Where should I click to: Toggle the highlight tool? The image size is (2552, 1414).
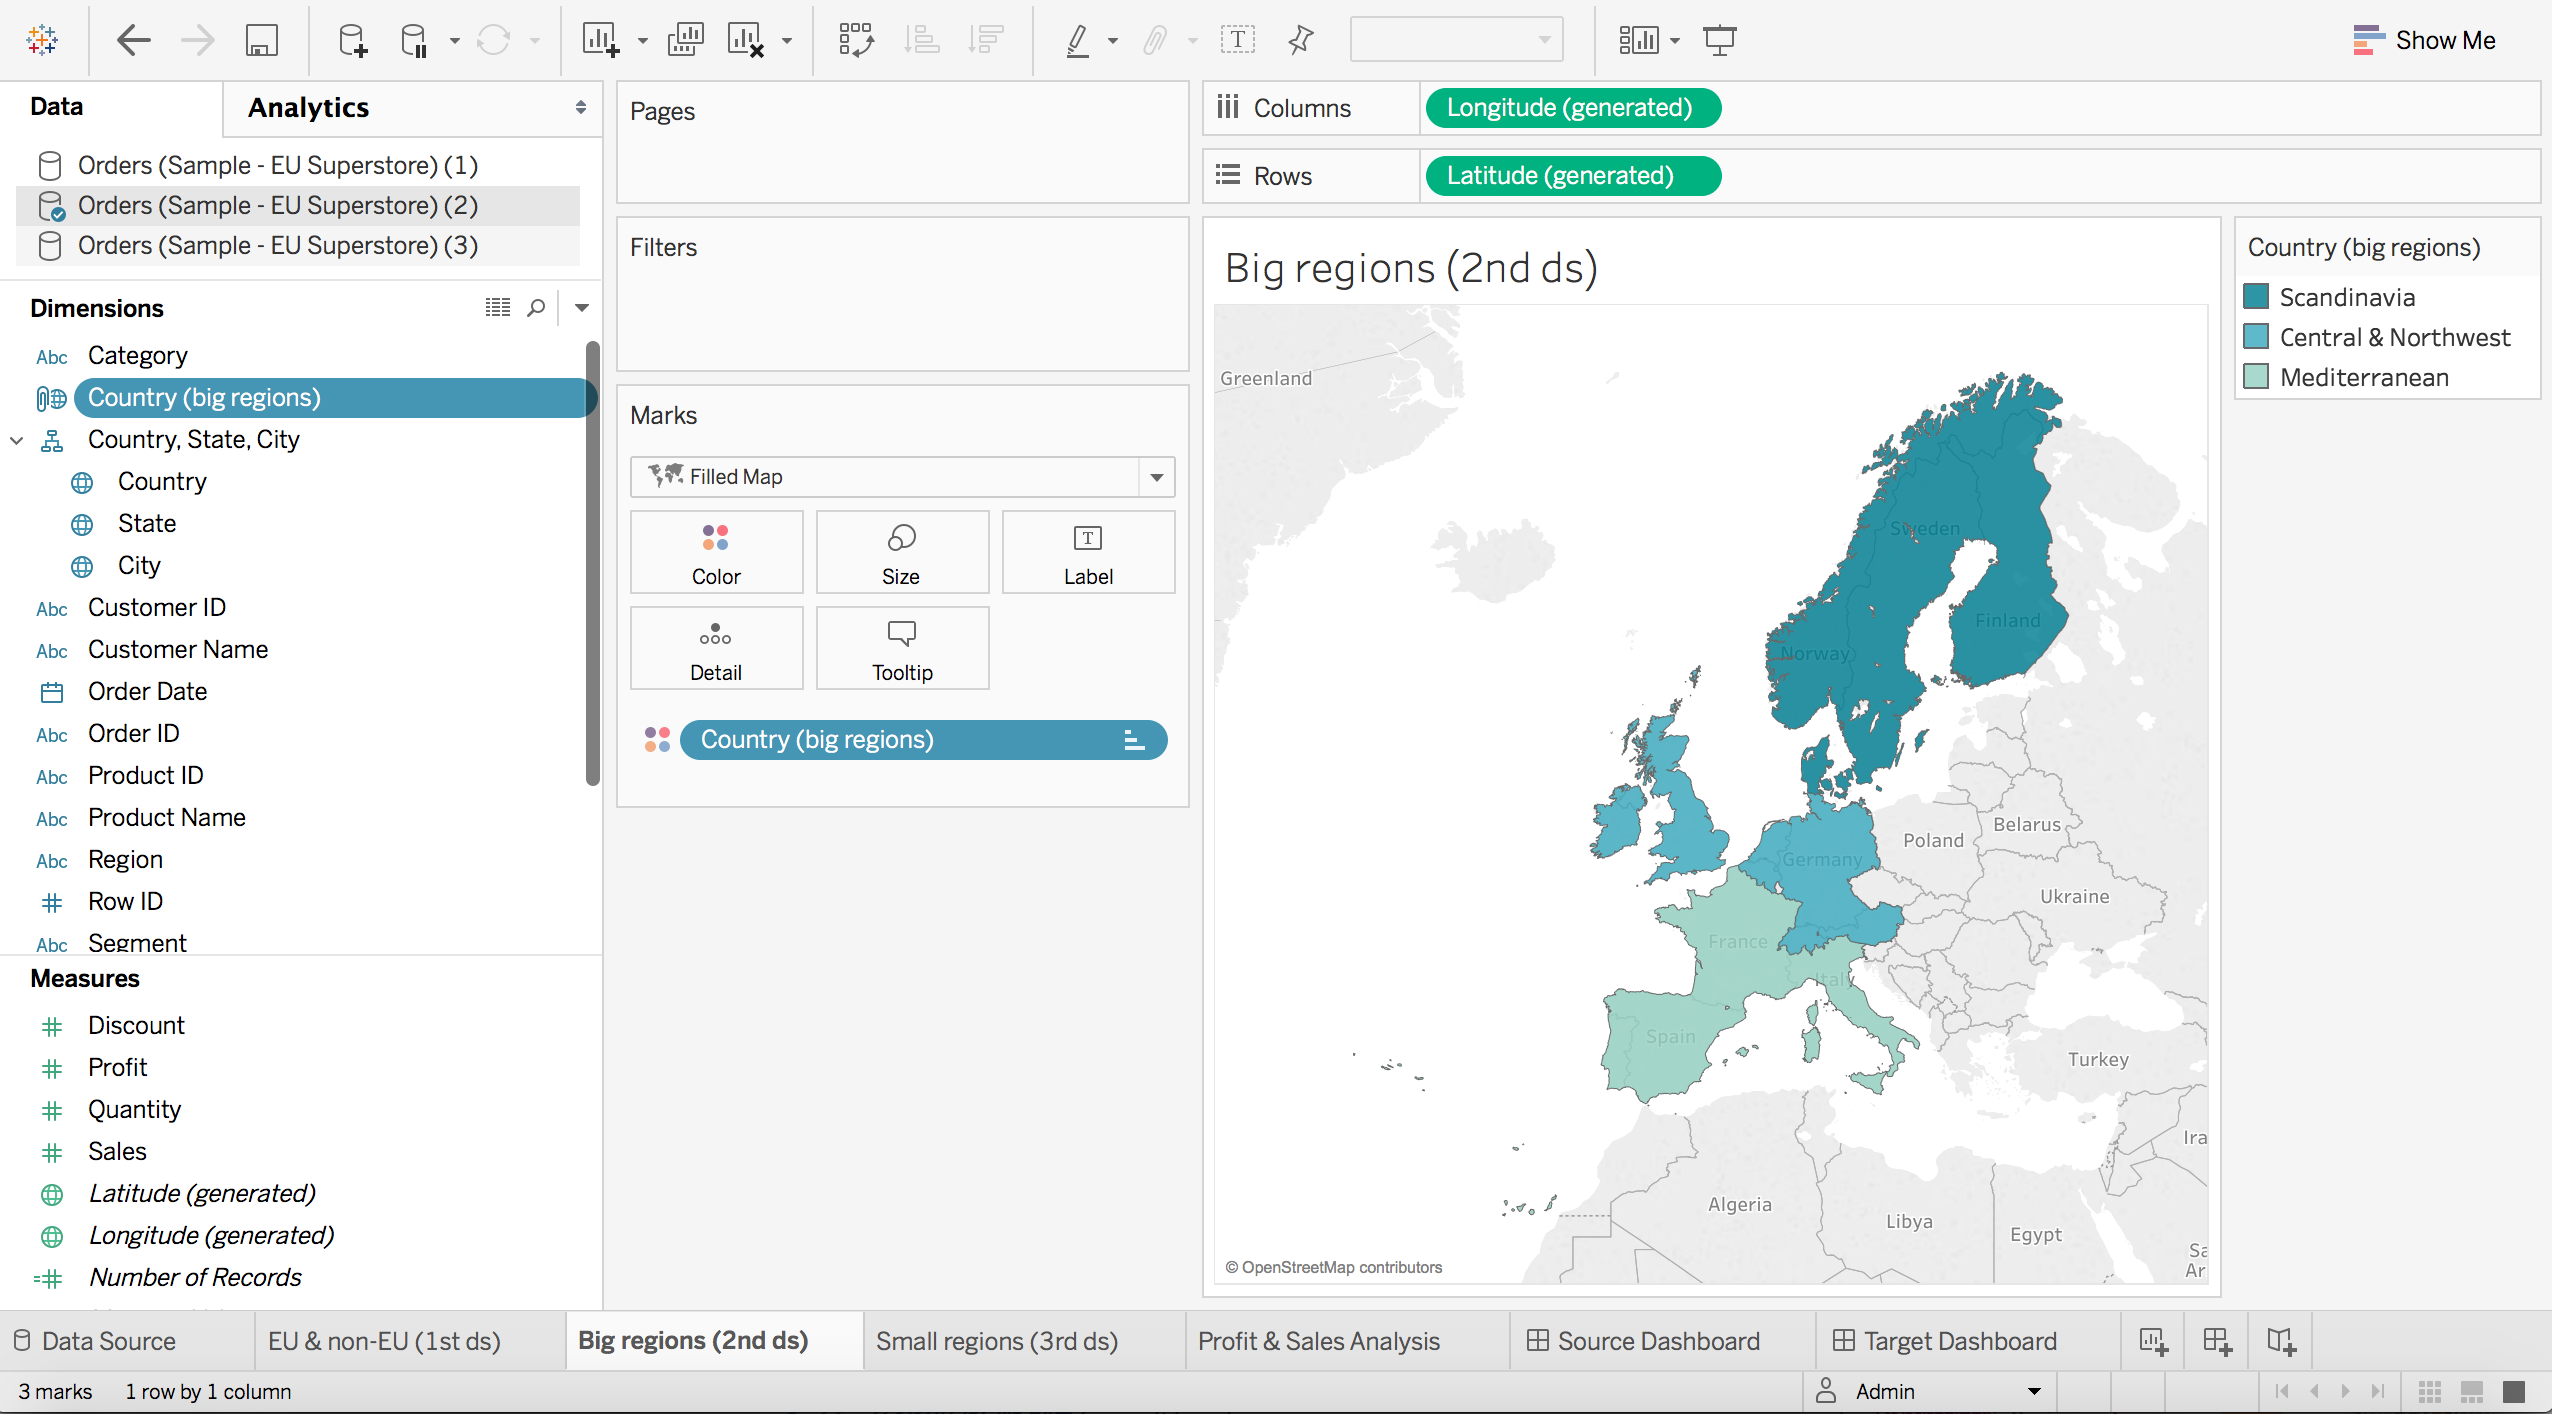pyautogui.click(x=1079, y=40)
